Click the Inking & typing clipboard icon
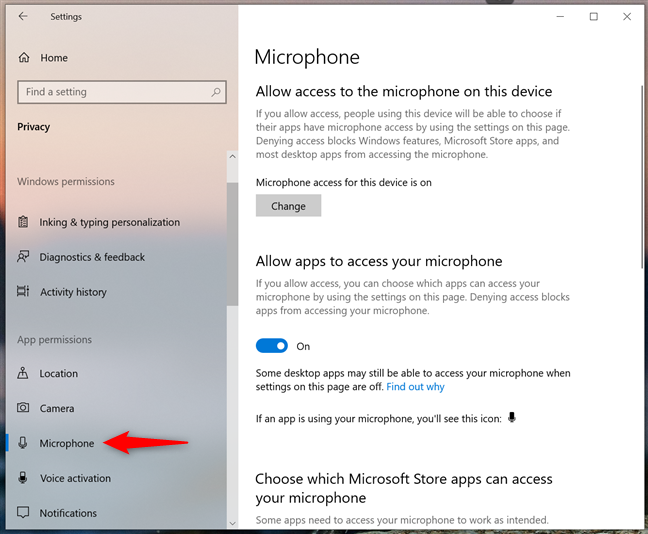The height and width of the screenshot is (534, 648). pos(23,222)
